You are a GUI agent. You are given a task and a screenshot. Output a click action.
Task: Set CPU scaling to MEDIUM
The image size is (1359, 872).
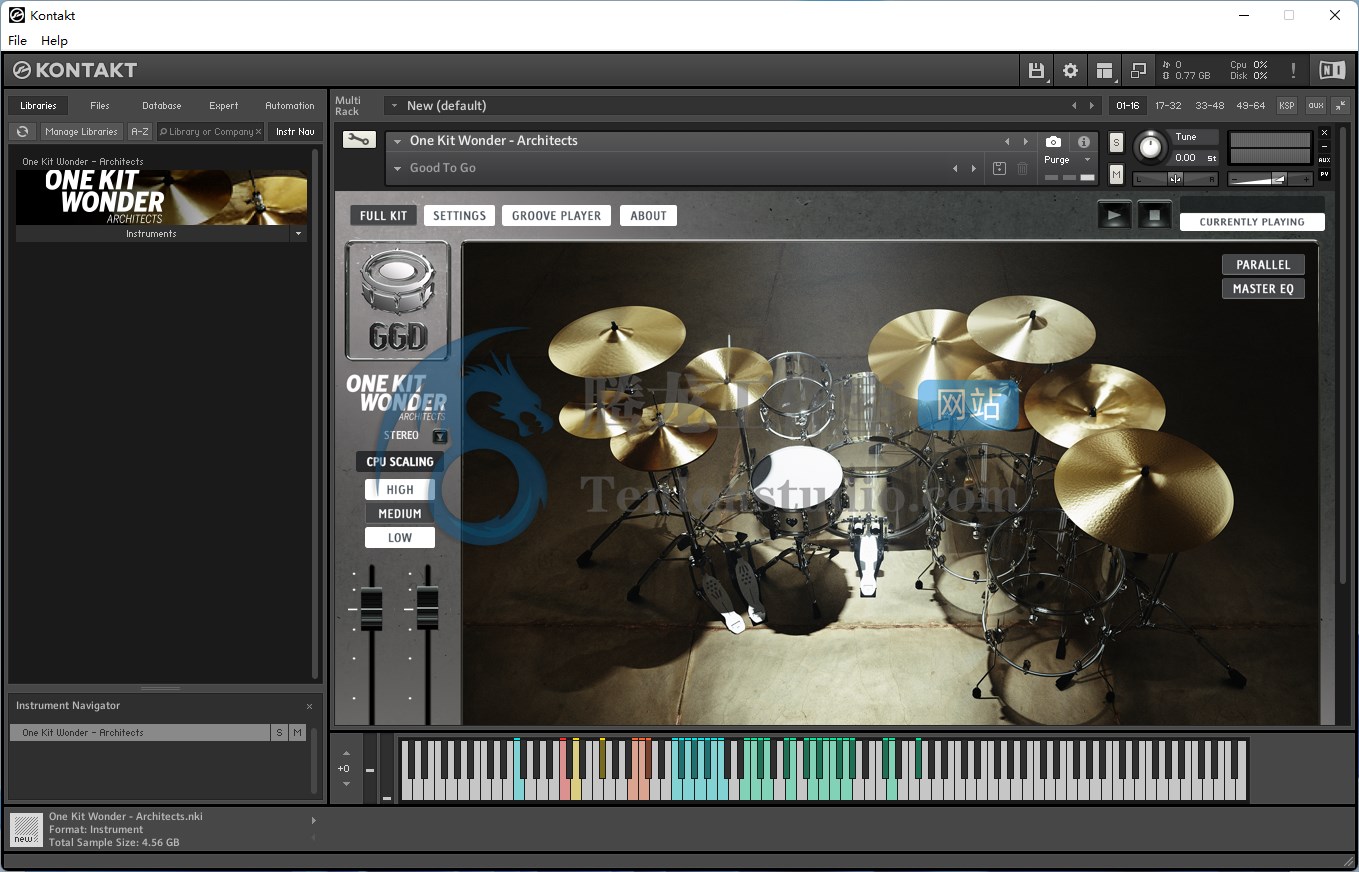400,514
